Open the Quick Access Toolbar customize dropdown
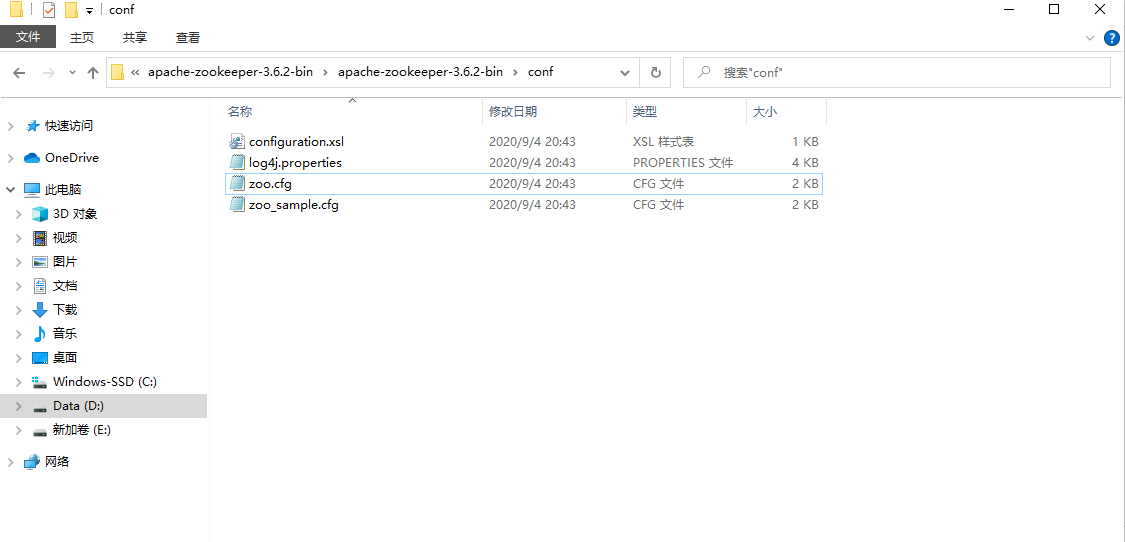The image size is (1125, 542). [x=89, y=10]
